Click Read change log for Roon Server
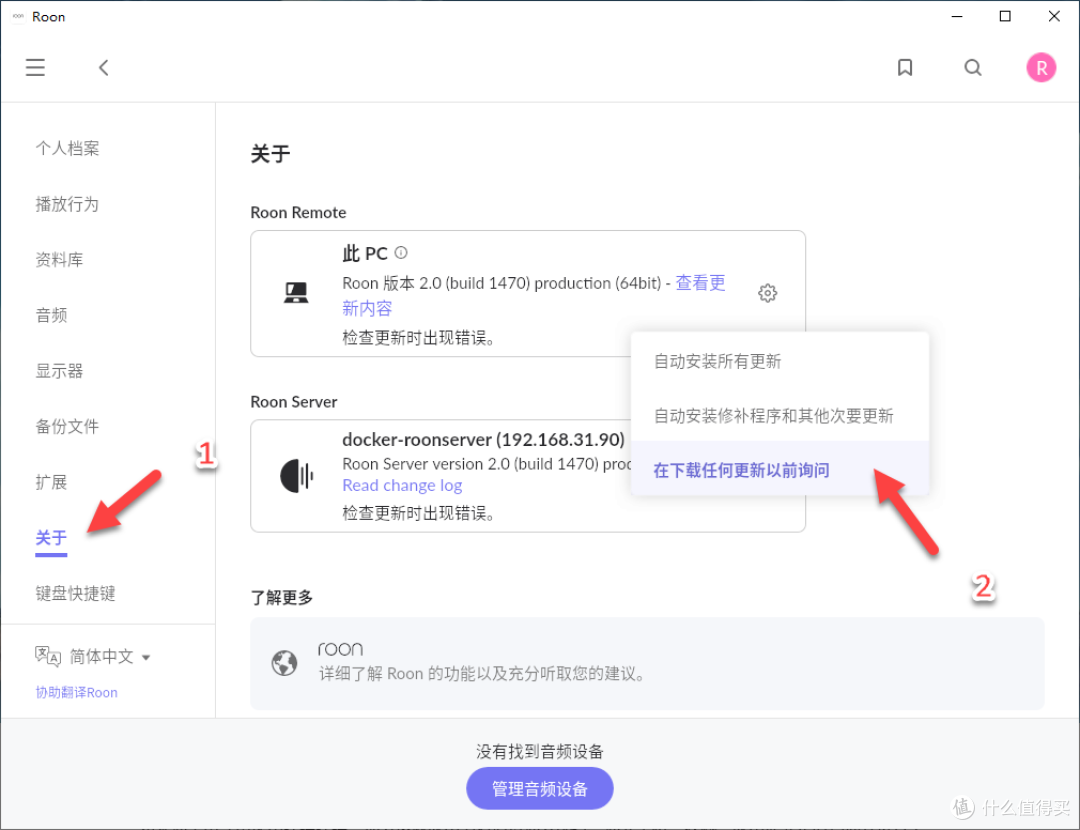 tap(402, 485)
